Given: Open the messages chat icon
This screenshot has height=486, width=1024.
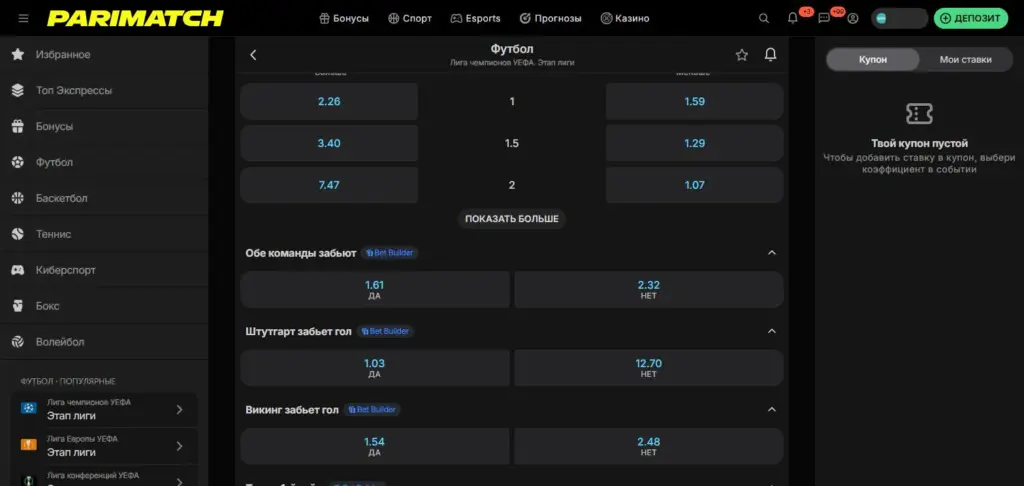Looking at the screenshot, I should (x=824, y=18).
